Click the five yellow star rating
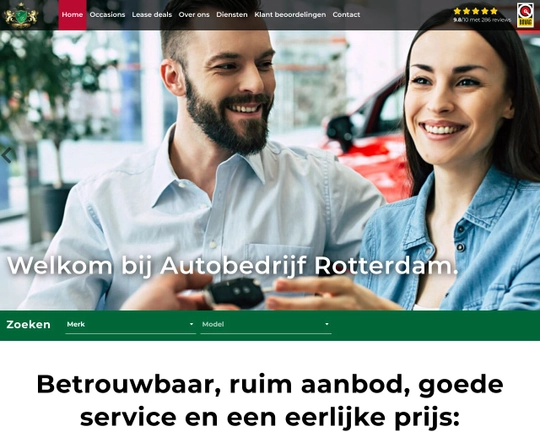The image size is (540, 432). click(x=476, y=11)
